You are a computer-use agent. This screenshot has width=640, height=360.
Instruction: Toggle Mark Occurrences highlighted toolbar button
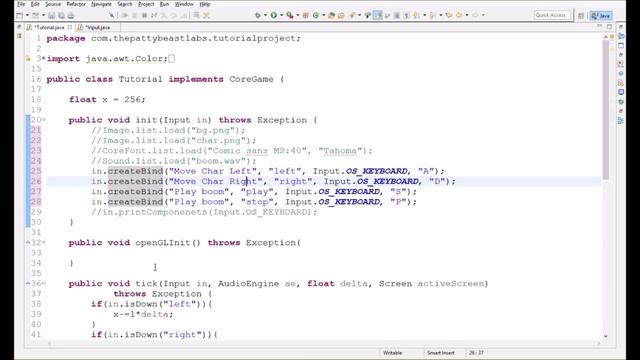pyautogui.click(x=378, y=15)
